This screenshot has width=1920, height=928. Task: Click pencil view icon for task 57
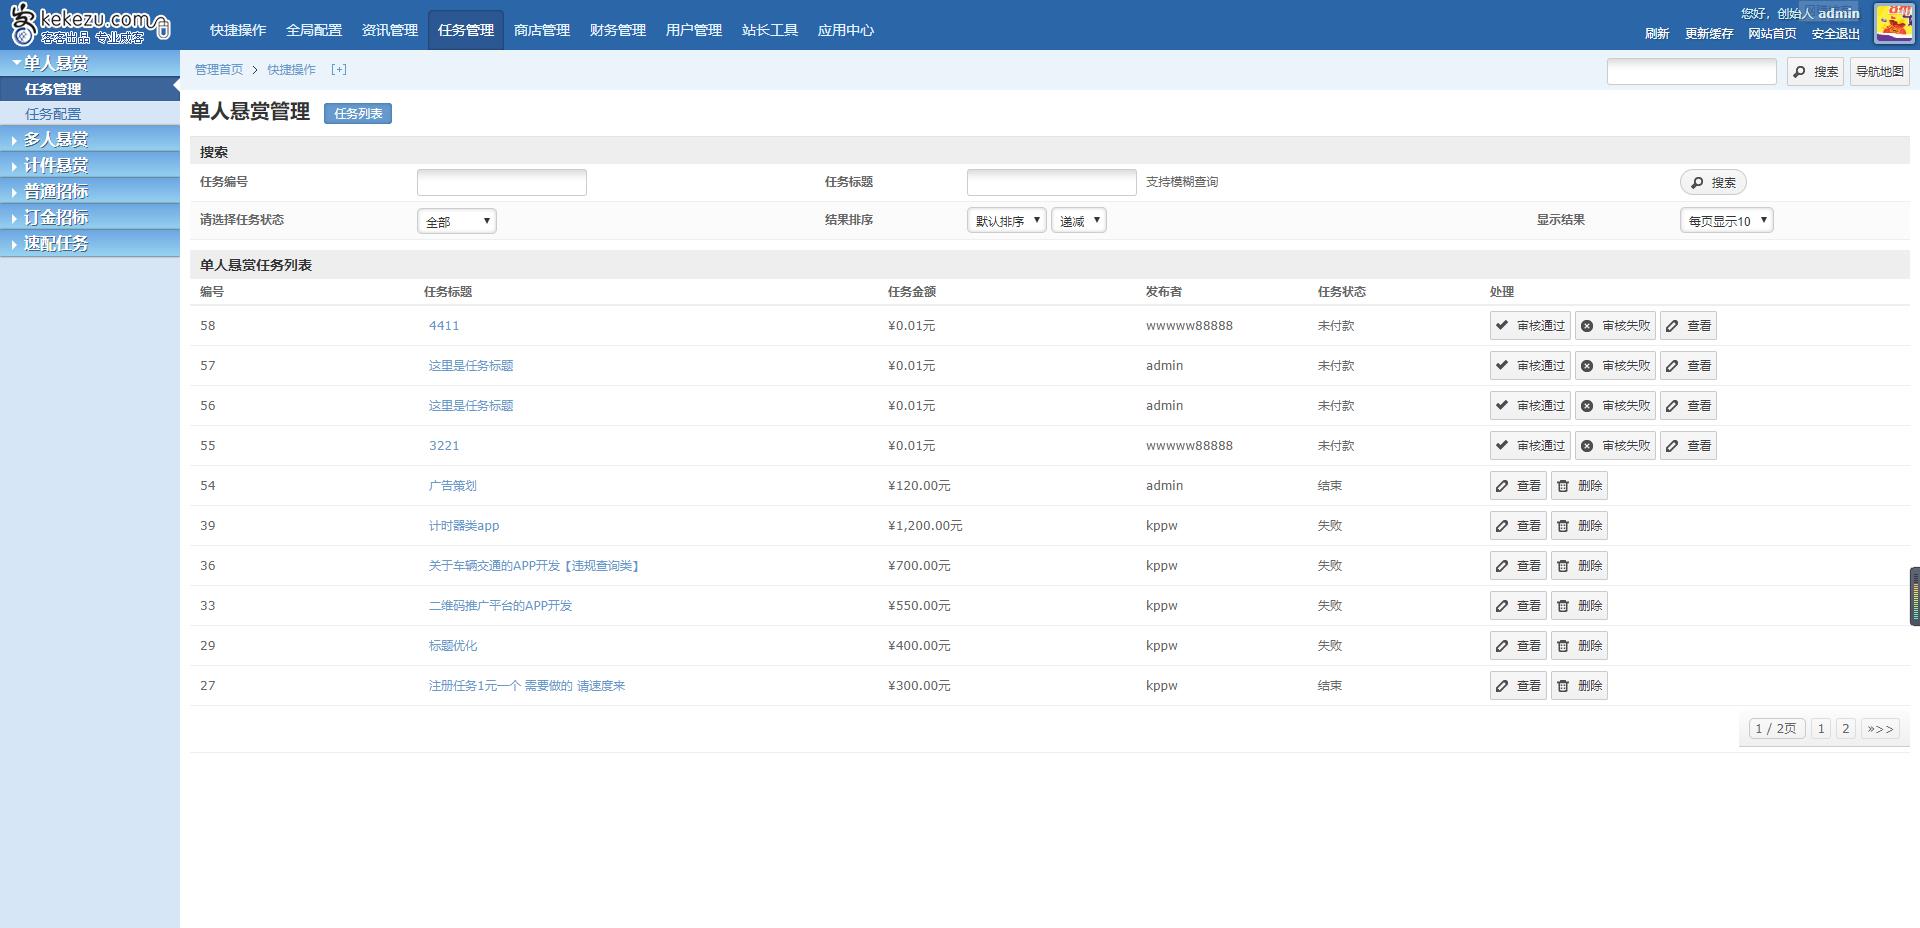pos(1672,366)
